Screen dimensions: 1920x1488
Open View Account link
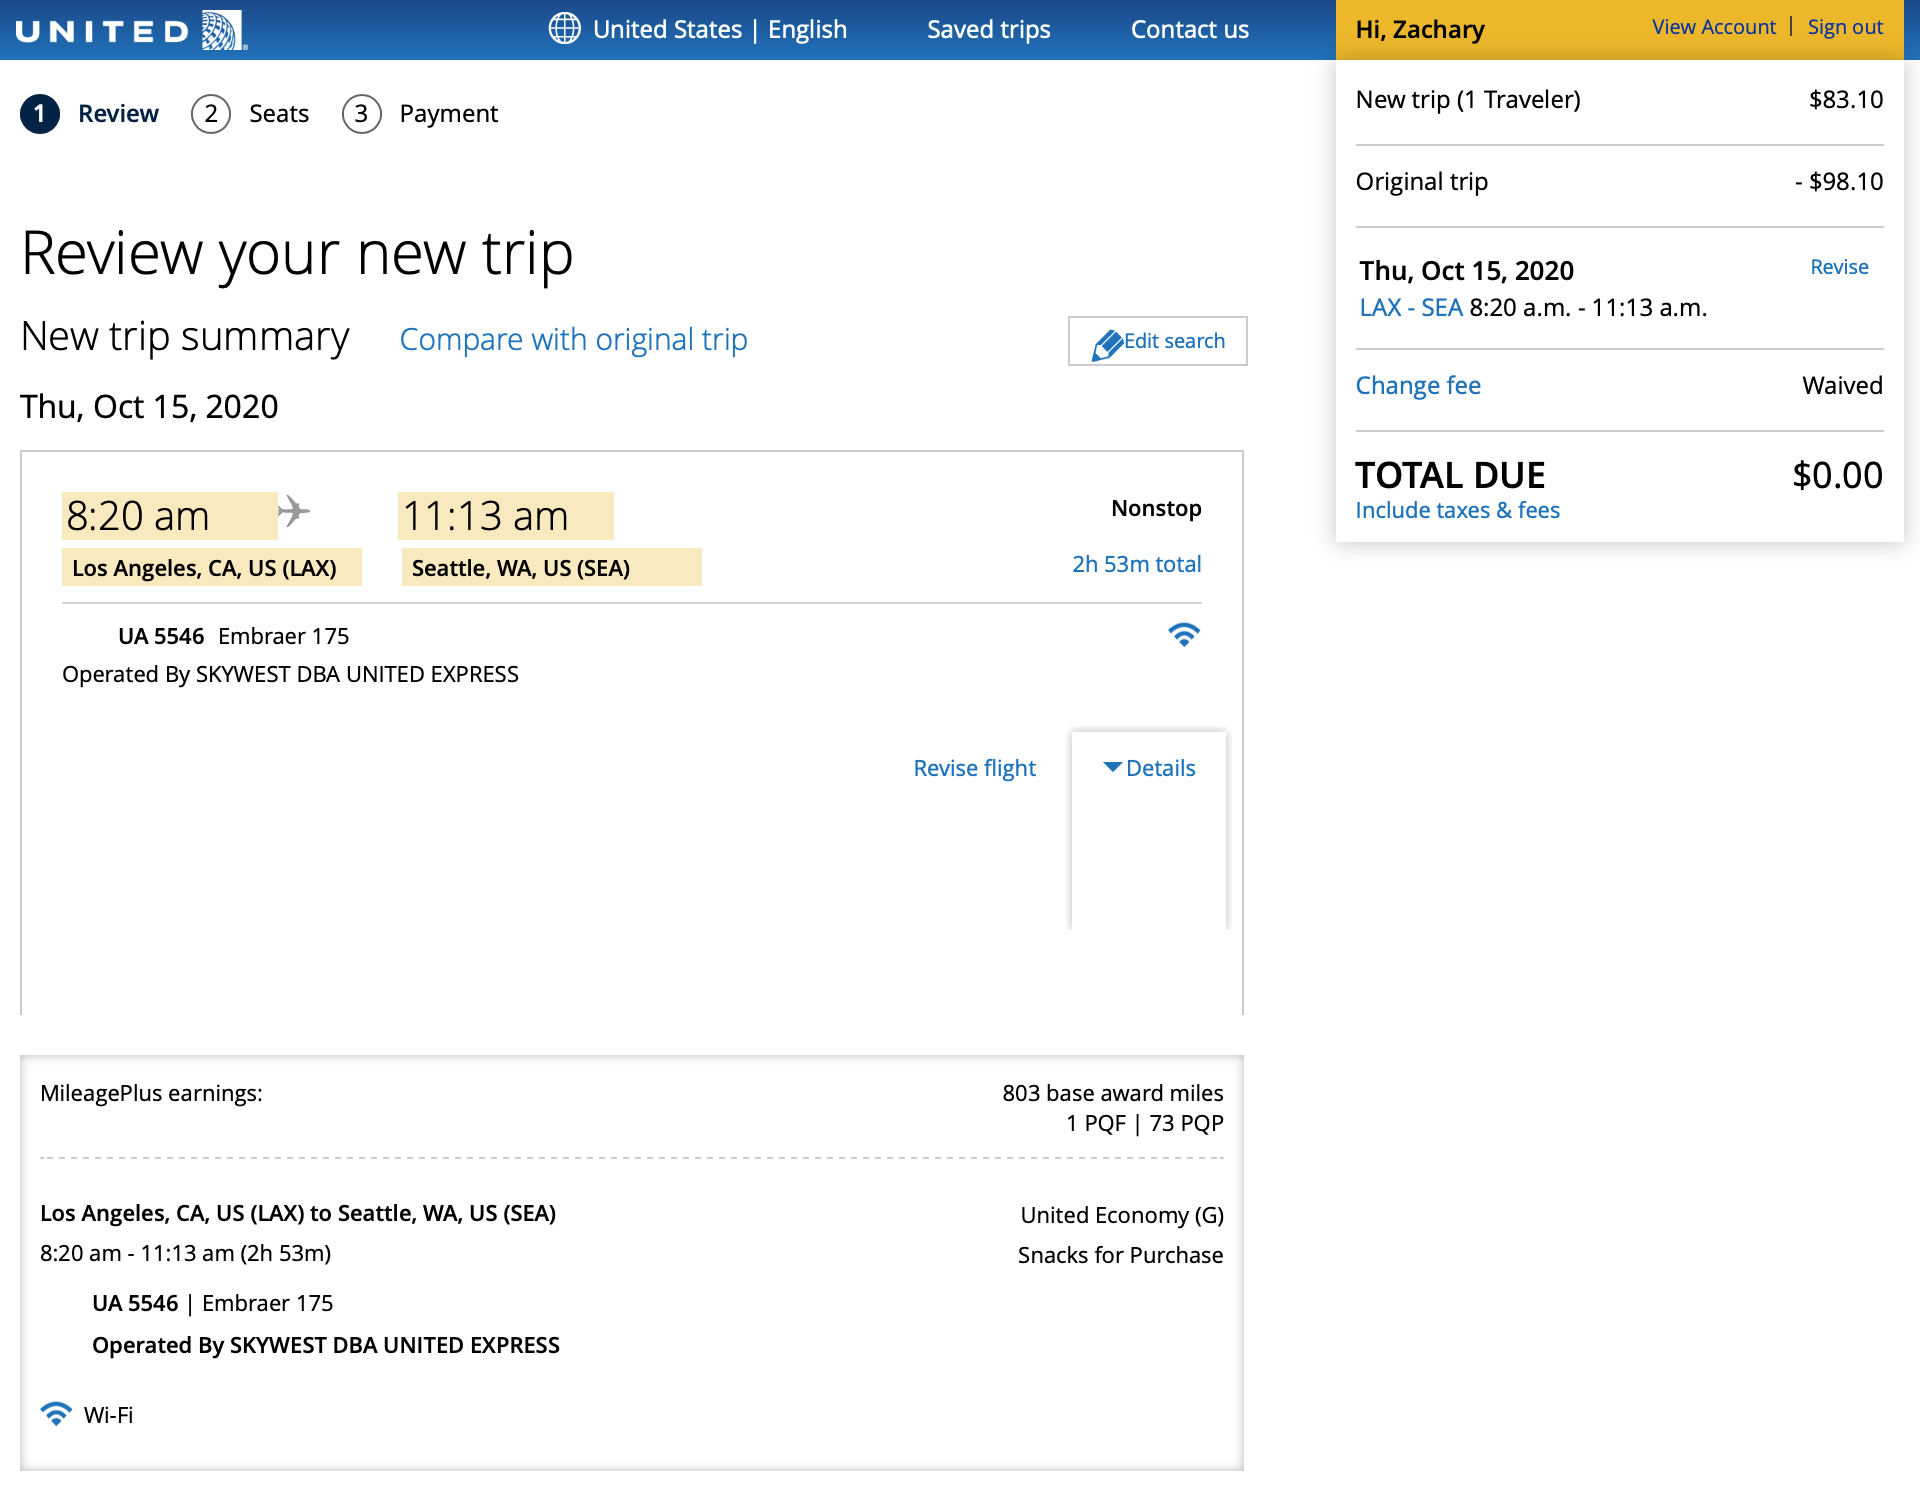point(1713,27)
